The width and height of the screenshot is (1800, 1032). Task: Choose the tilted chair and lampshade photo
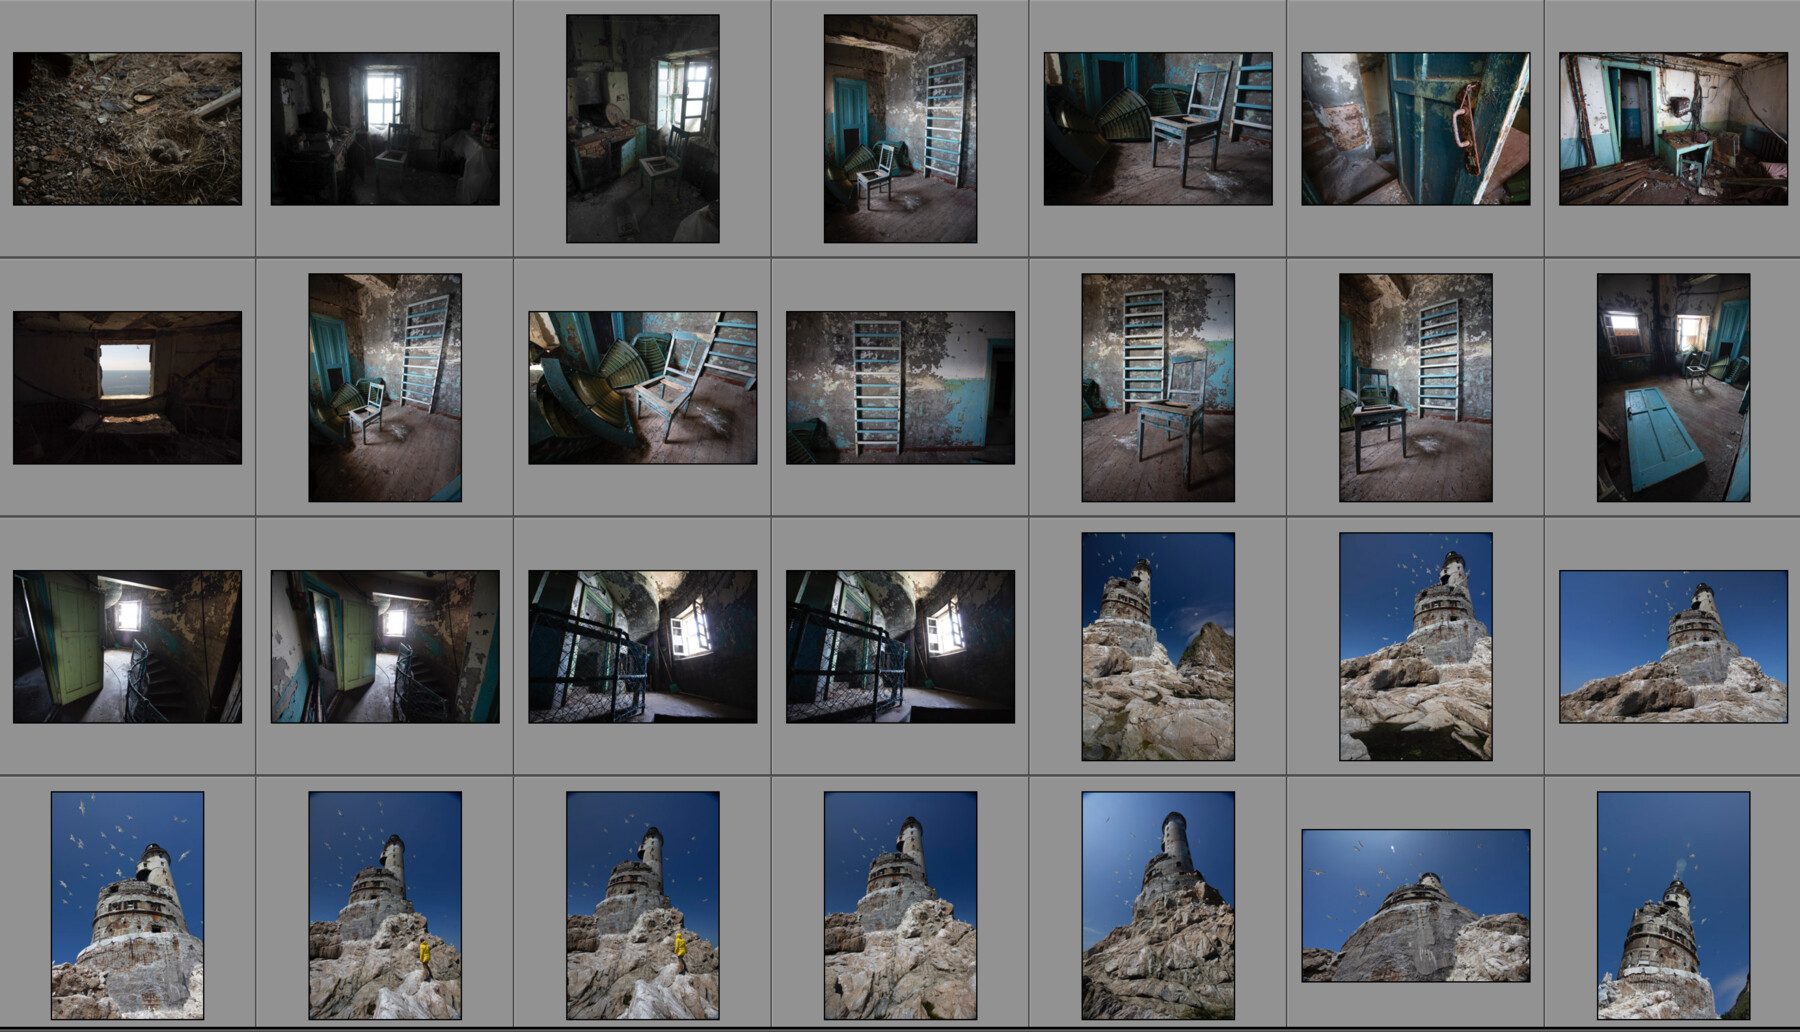coord(643,388)
